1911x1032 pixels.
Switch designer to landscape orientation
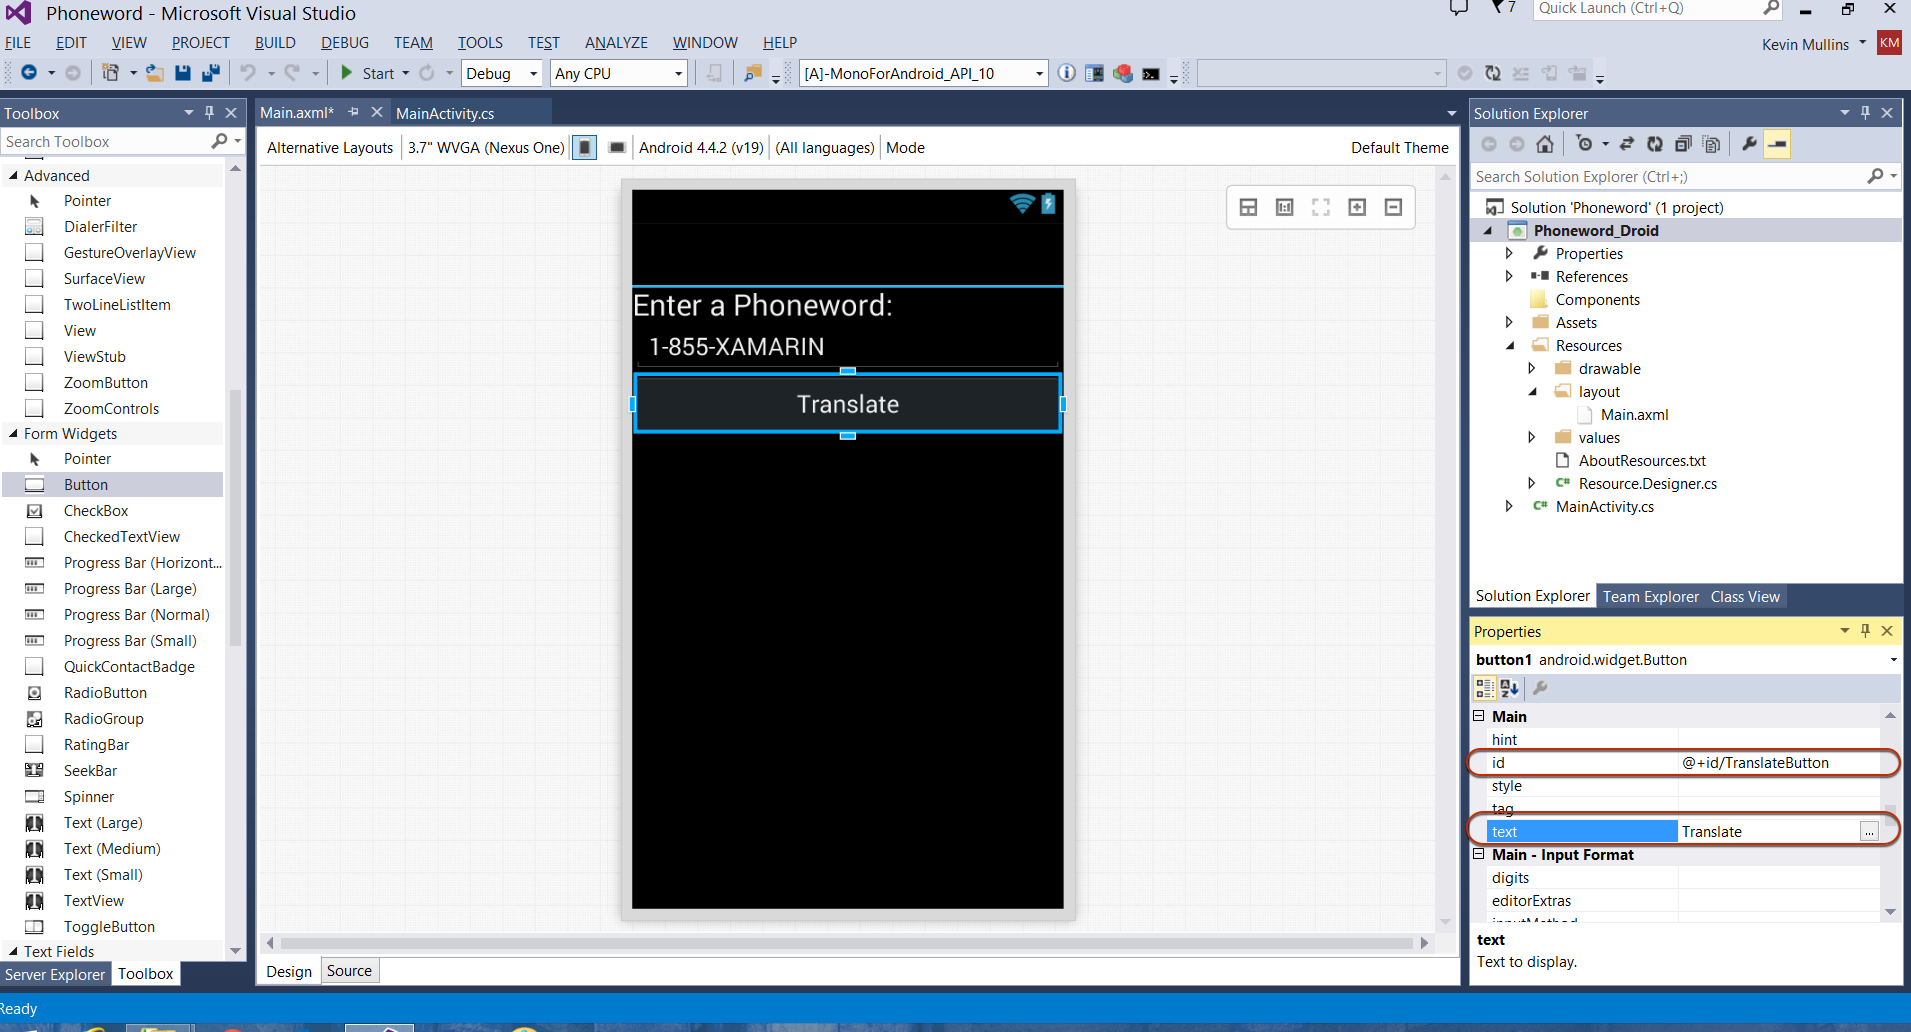pyautogui.click(x=617, y=148)
